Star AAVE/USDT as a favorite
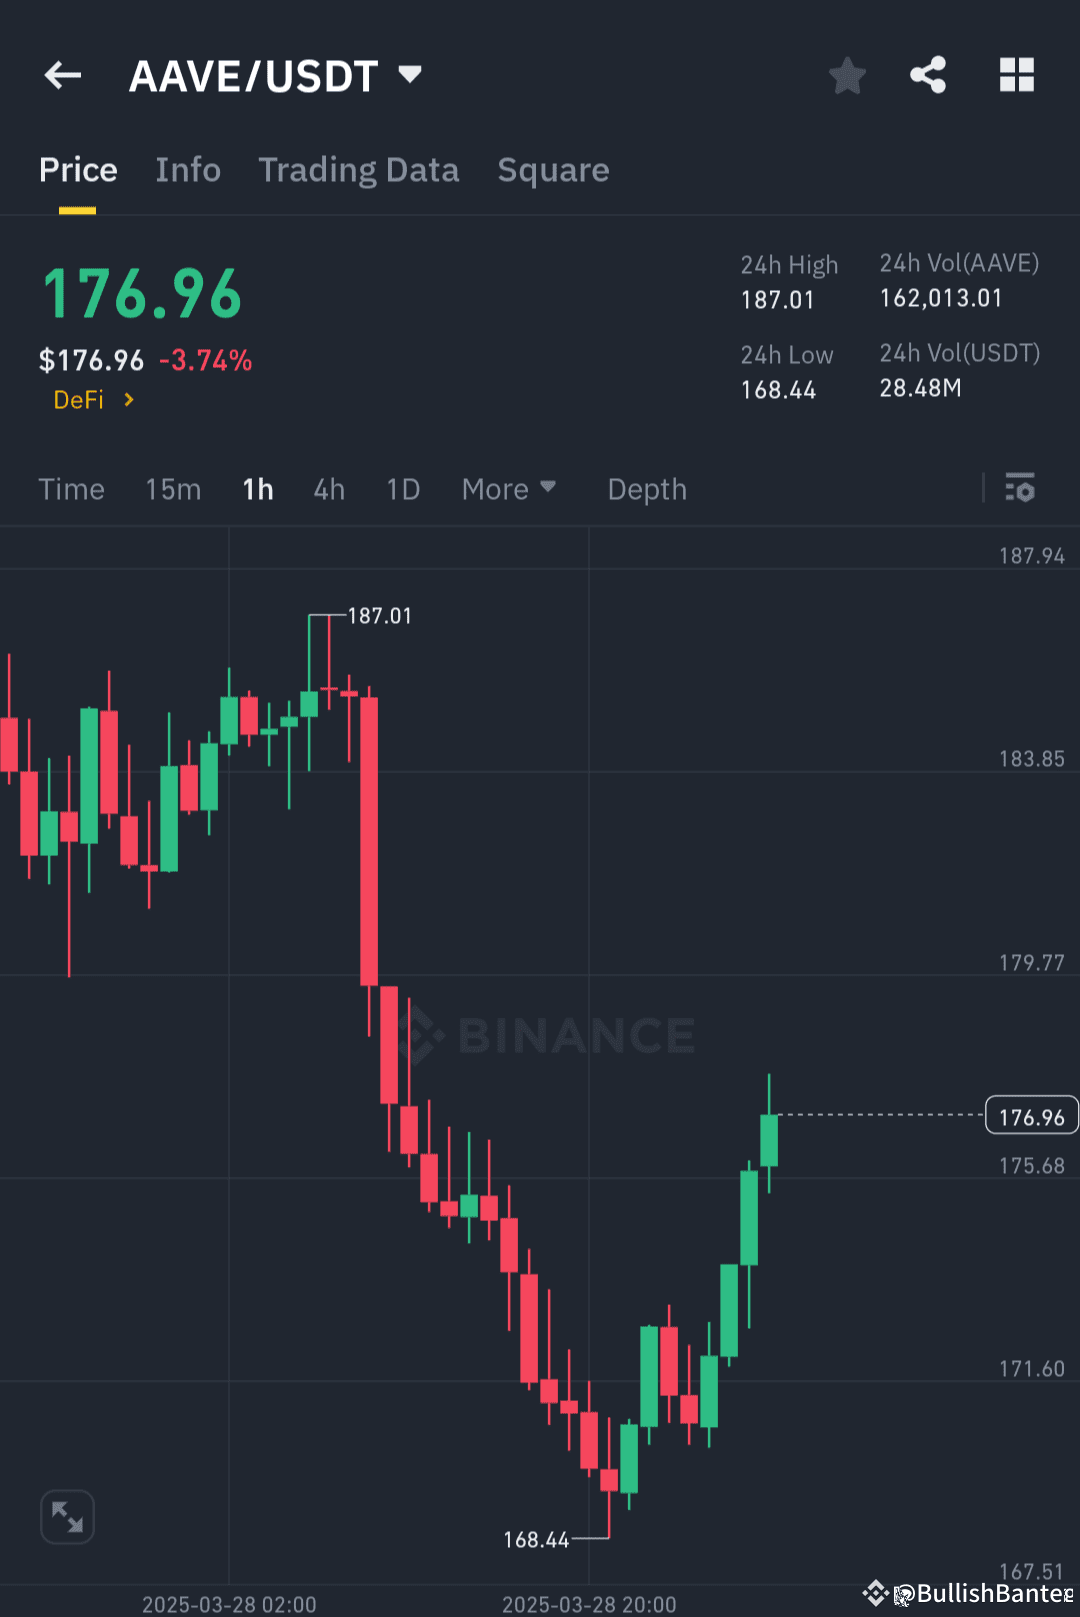This screenshot has width=1080, height=1617. [847, 75]
